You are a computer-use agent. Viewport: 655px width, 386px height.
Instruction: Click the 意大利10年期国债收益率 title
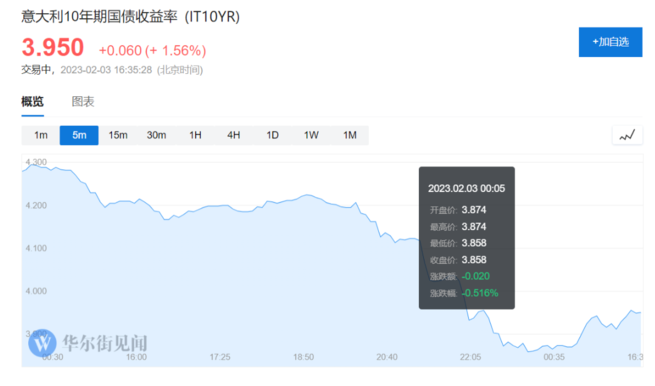click(x=99, y=17)
